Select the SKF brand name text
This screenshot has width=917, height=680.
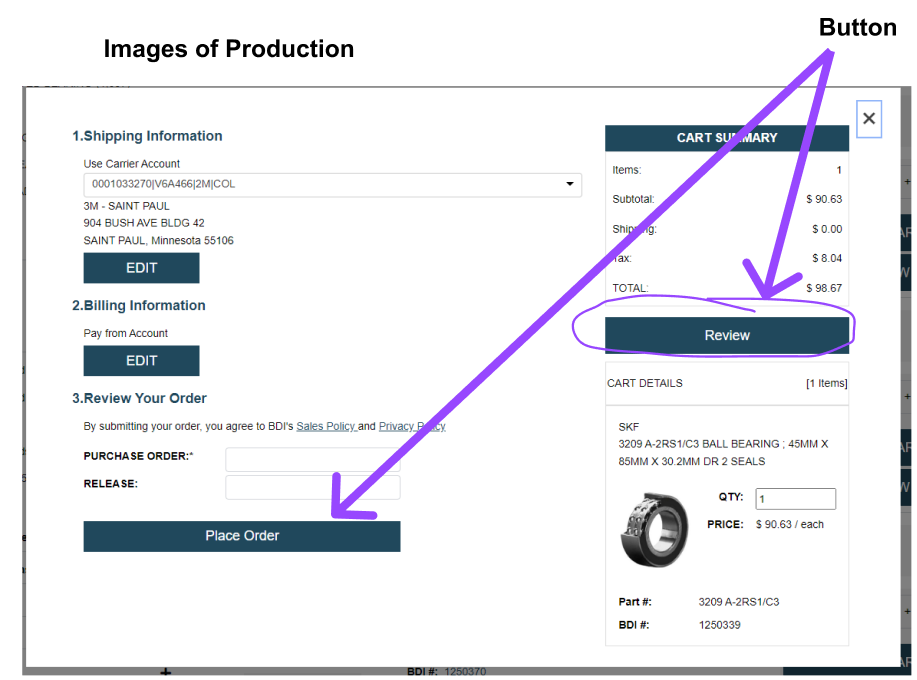pos(629,427)
